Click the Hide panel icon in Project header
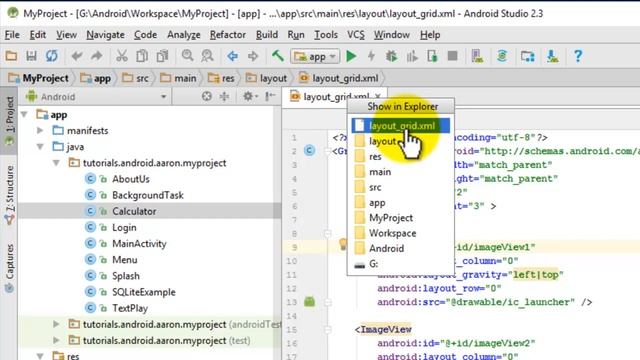 [270, 96]
